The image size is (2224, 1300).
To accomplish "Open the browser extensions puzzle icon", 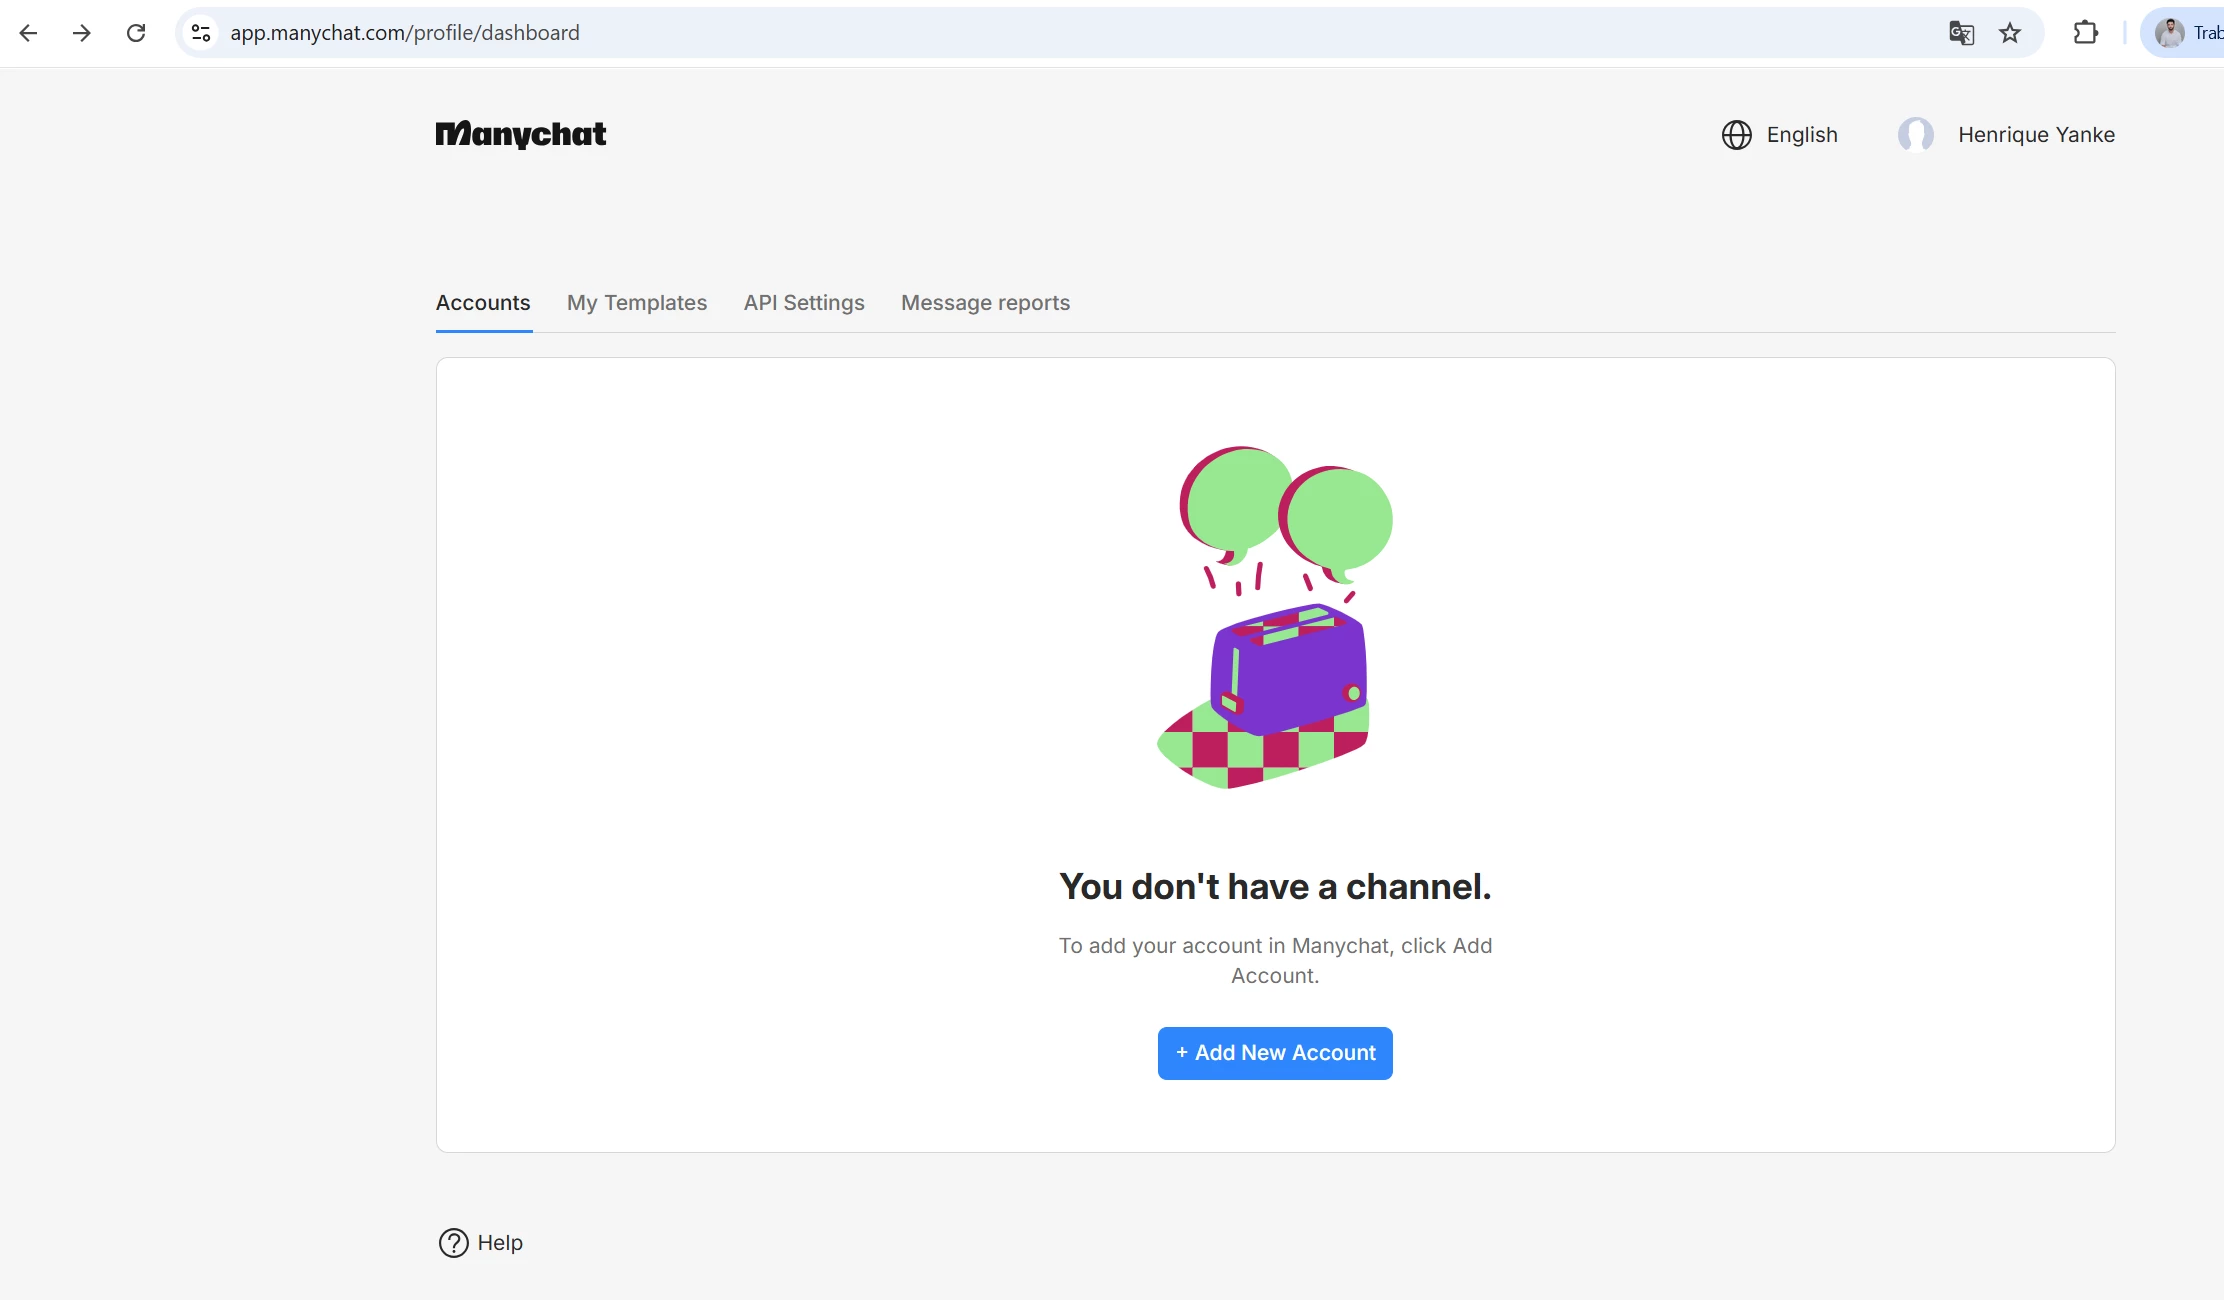I will click(2086, 33).
